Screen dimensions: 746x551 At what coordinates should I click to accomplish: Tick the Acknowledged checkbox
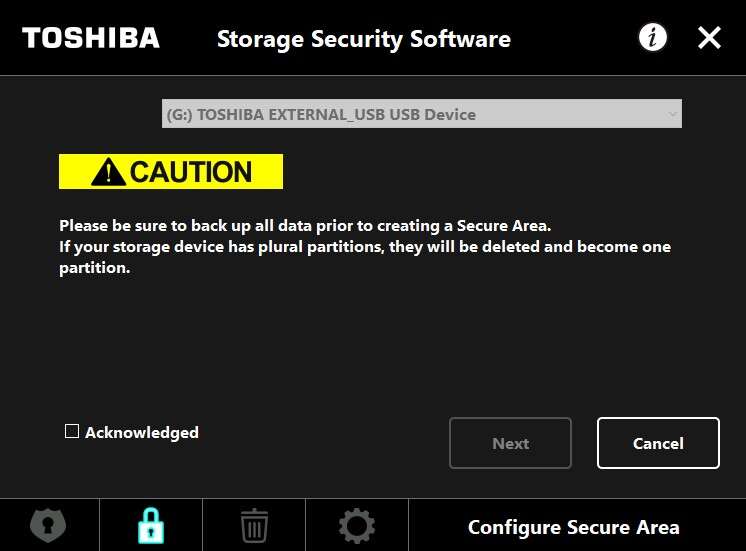72,431
